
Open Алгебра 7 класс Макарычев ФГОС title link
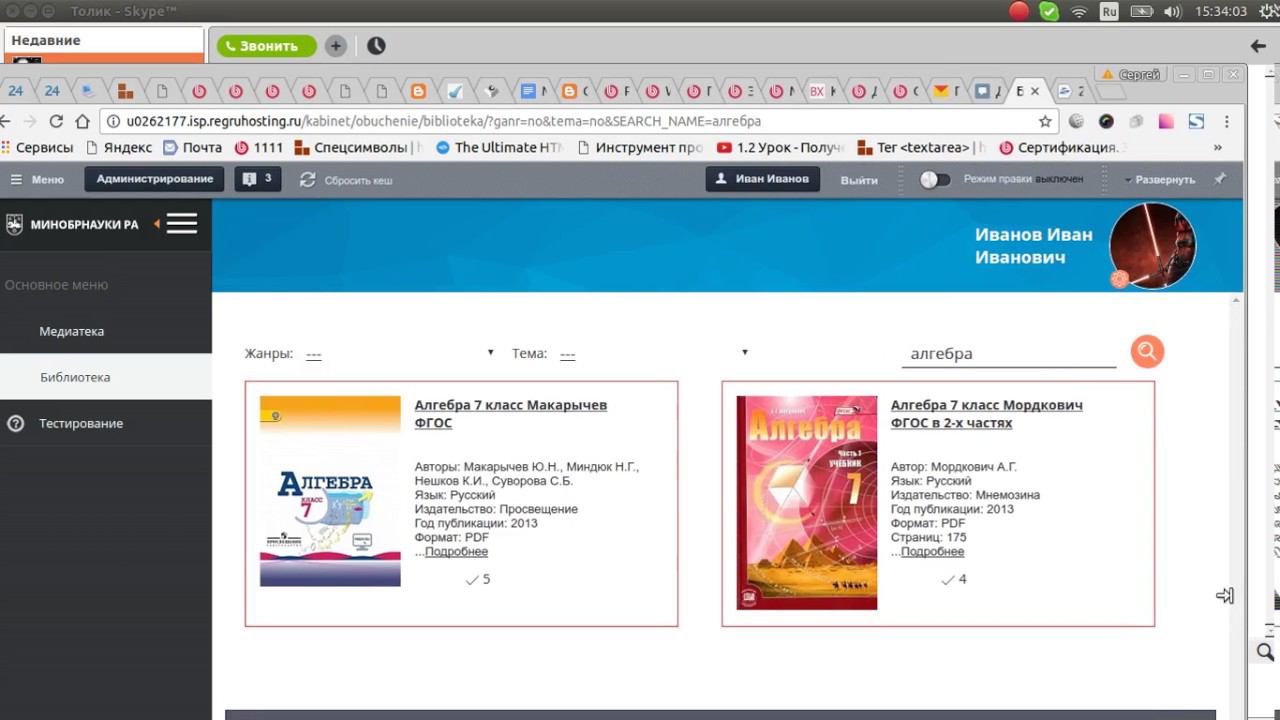pyautogui.click(x=511, y=414)
